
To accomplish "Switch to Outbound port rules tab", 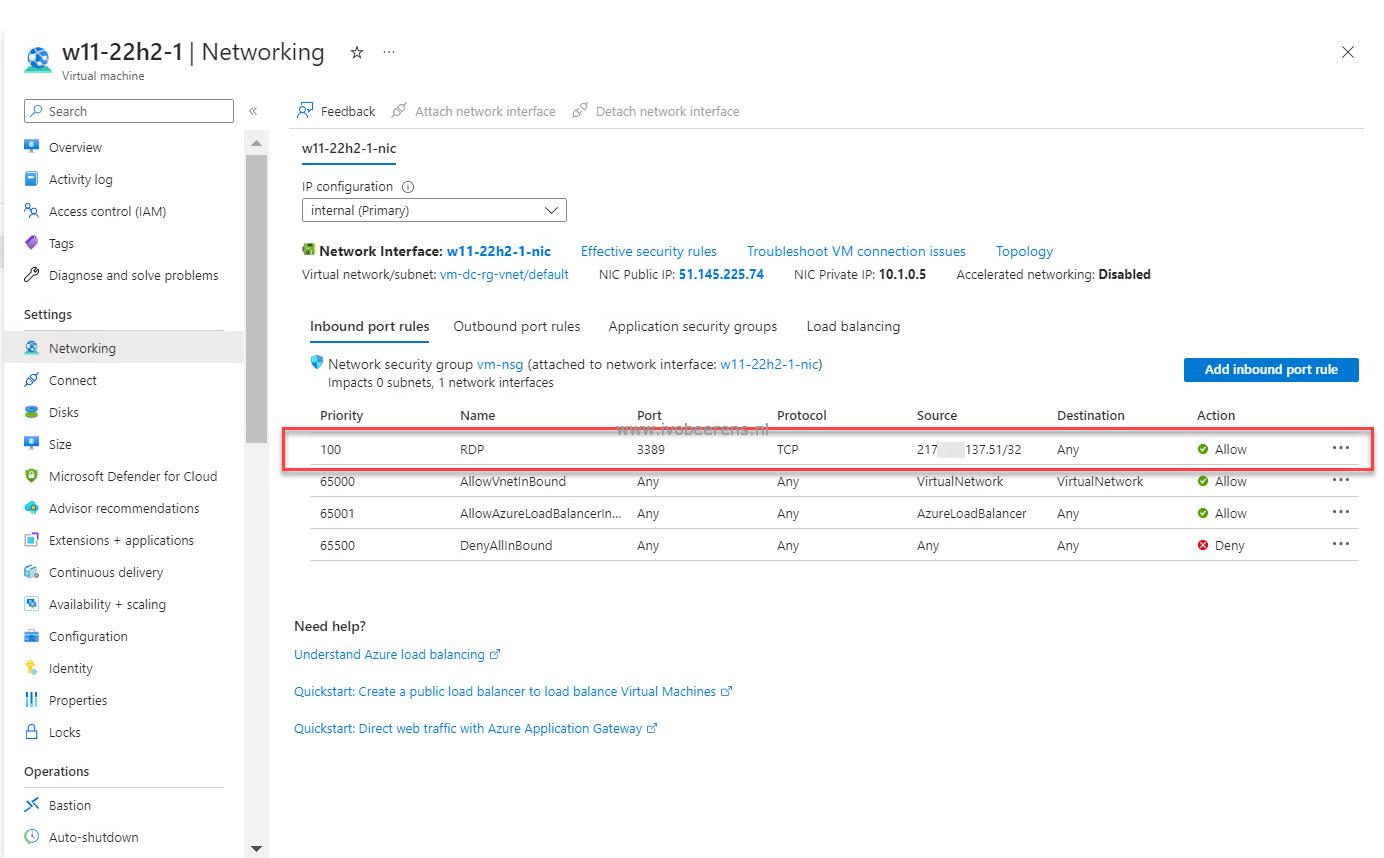I will point(517,326).
